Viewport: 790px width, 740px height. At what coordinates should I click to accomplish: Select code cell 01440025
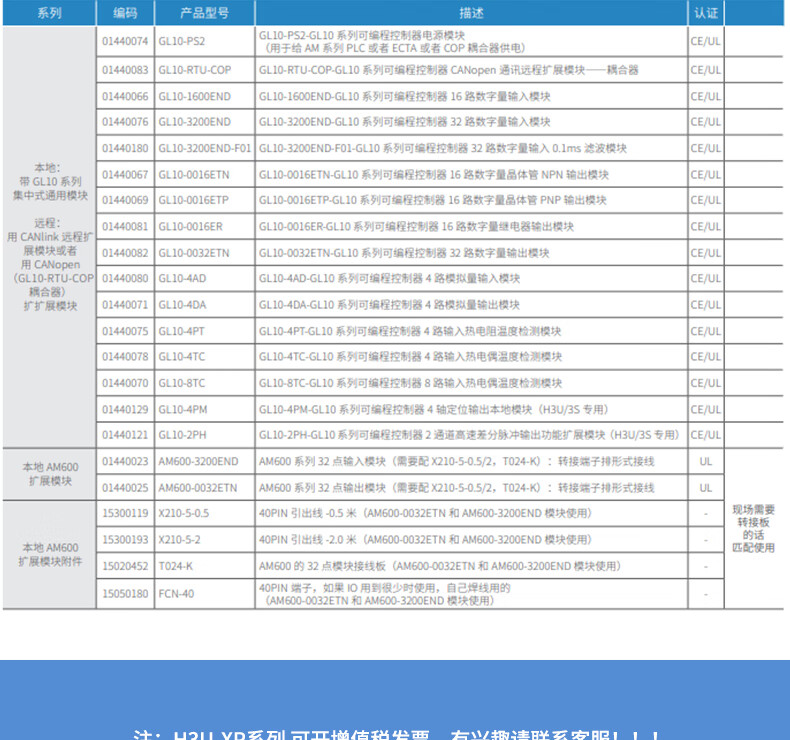(x=125, y=488)
